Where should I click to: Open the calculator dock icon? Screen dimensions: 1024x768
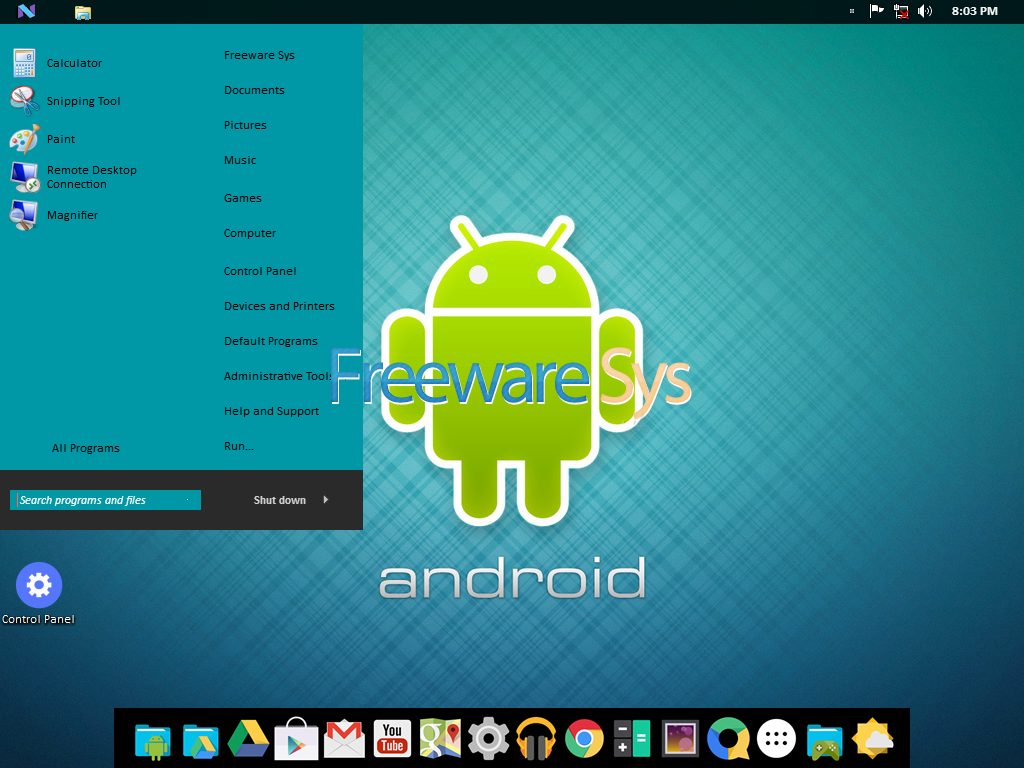[632, 739]
